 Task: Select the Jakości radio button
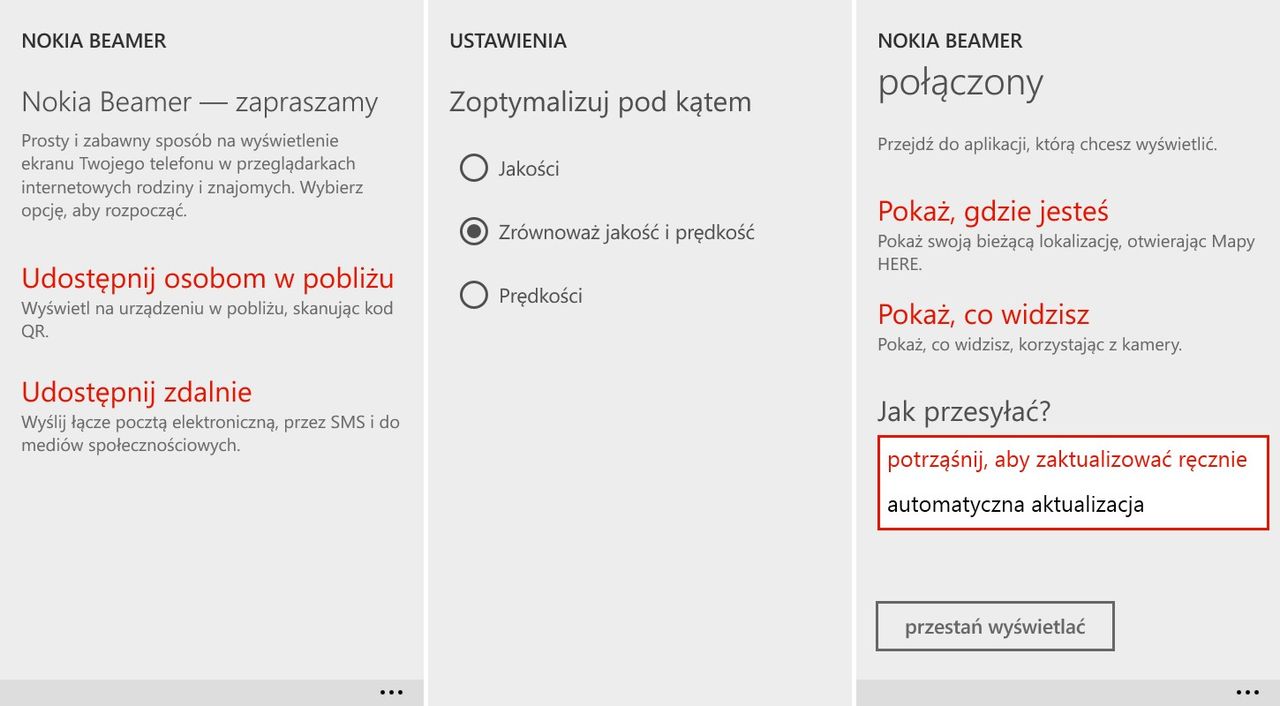[x=473, y=168]
